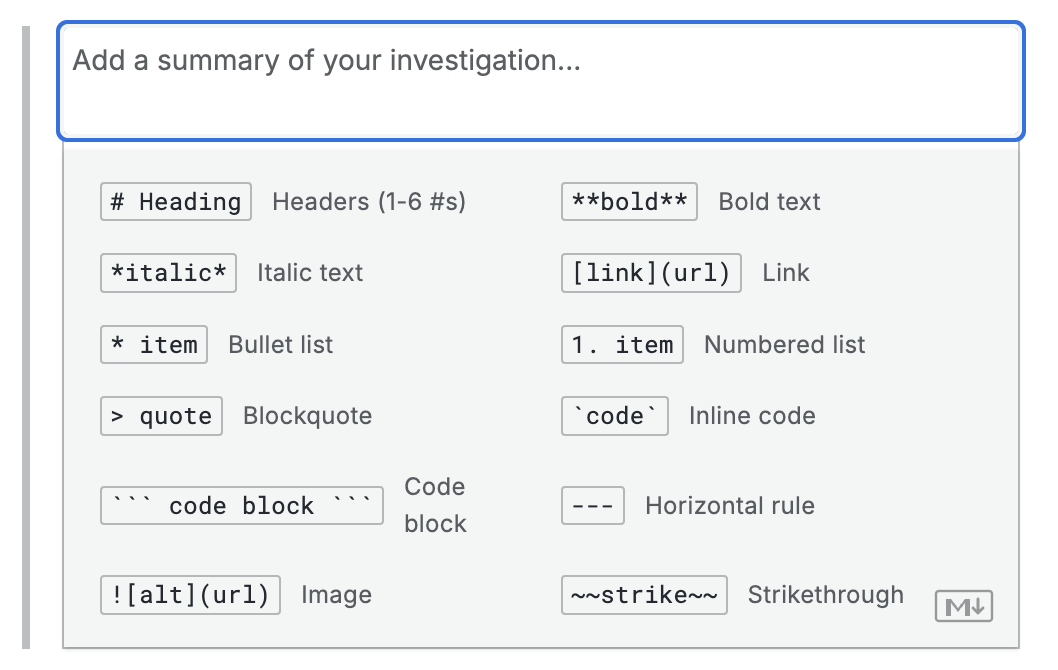
Task: Click the '1. item' numbered list chip
Action: pos(622,345)
